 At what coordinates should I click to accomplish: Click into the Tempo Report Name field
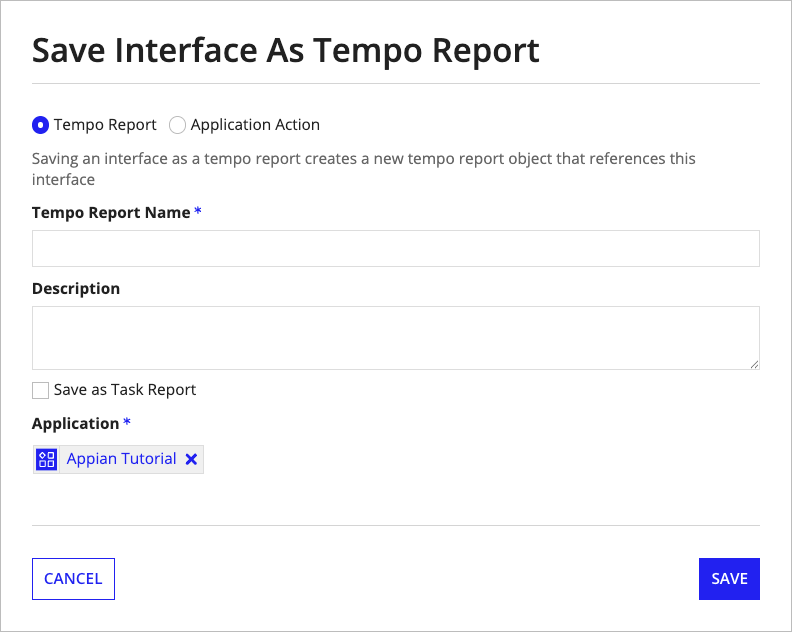tap(395, 249)
